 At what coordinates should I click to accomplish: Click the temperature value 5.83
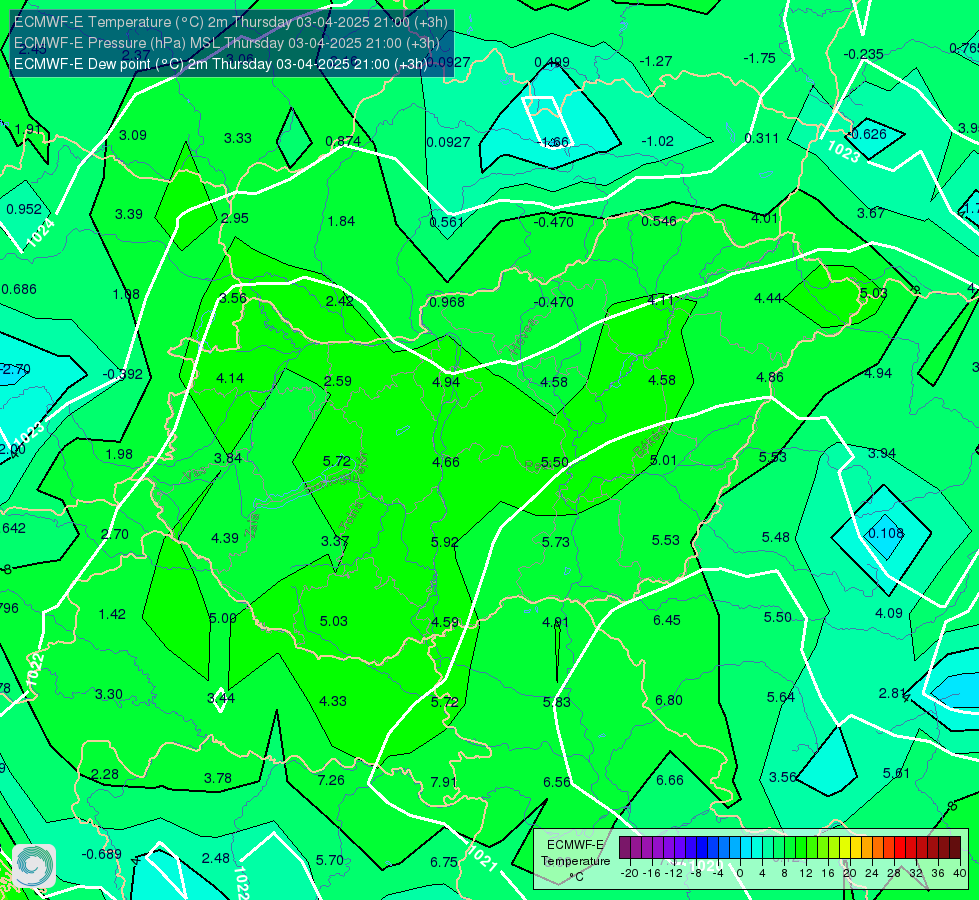pos(556,703)
